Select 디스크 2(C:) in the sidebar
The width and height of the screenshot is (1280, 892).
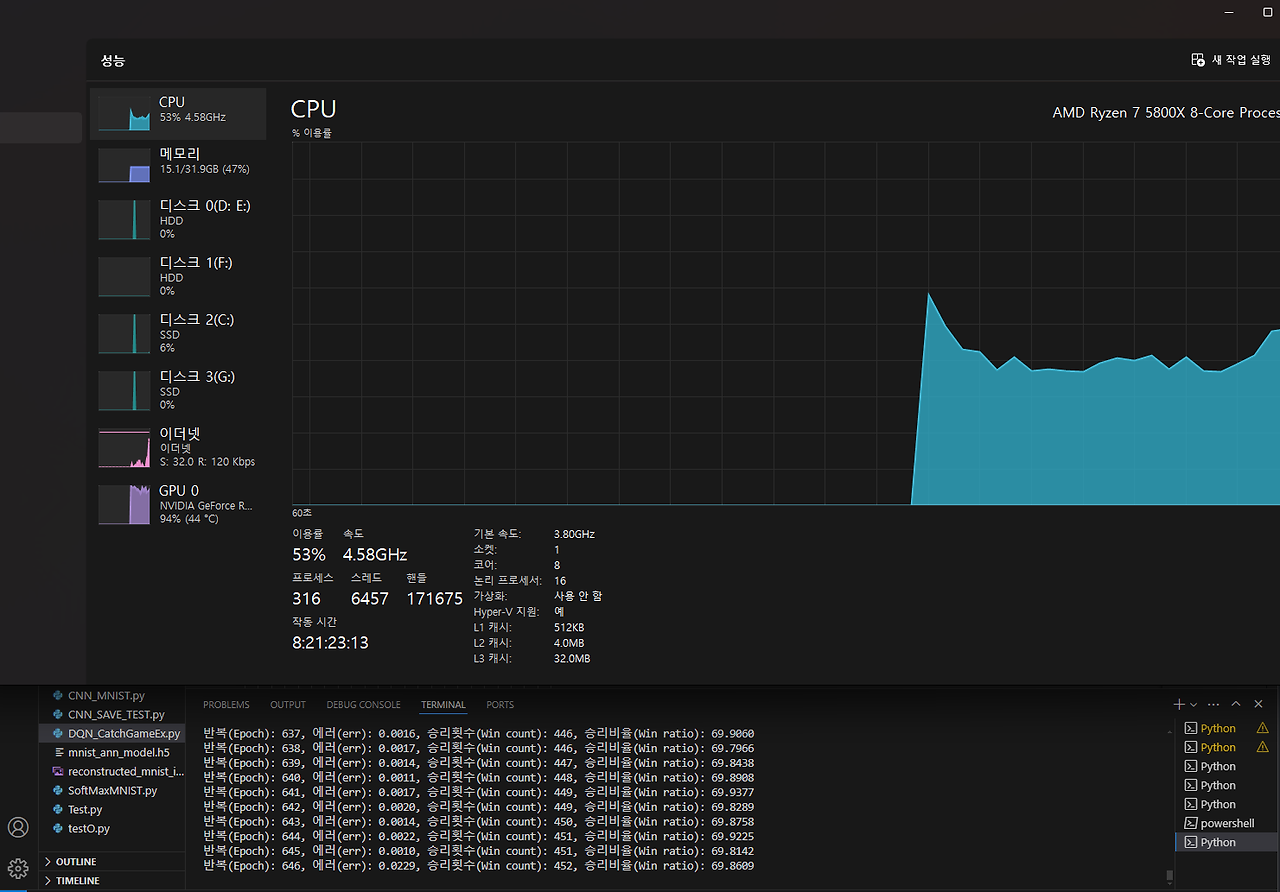click(178, 333)
